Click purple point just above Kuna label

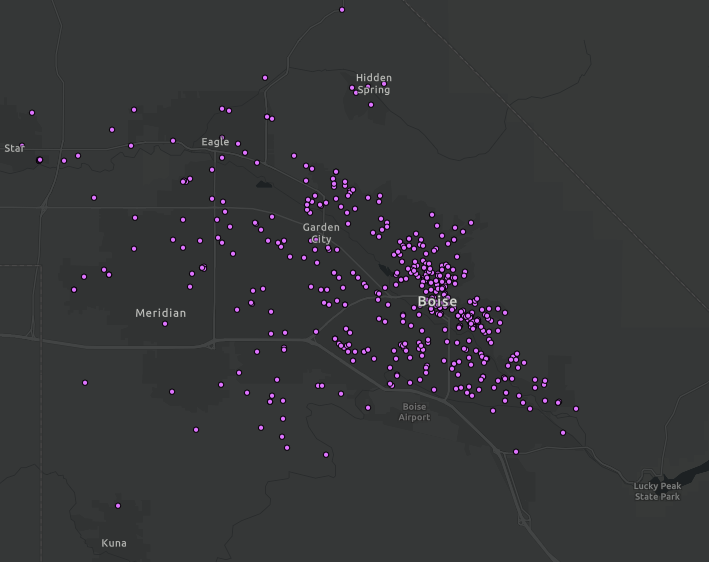tap(118, 505)
